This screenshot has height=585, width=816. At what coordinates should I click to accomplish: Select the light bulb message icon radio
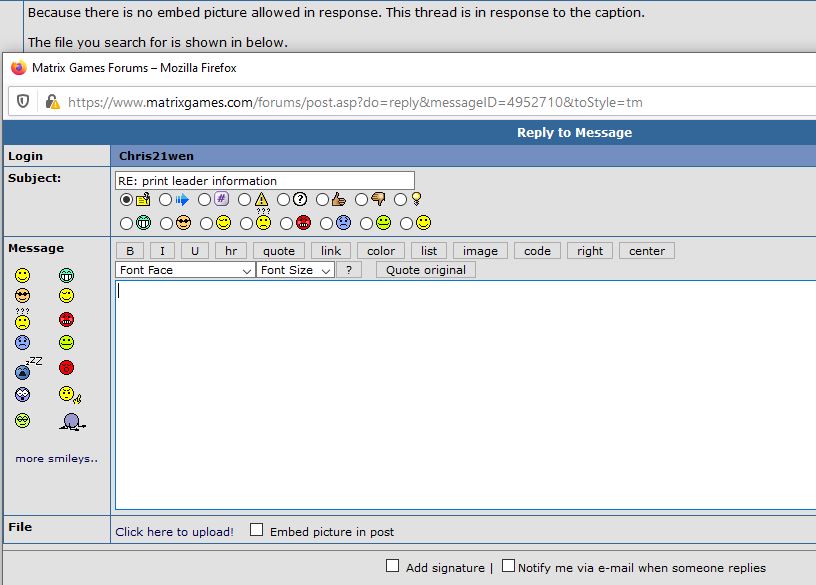tap(400, 199)
